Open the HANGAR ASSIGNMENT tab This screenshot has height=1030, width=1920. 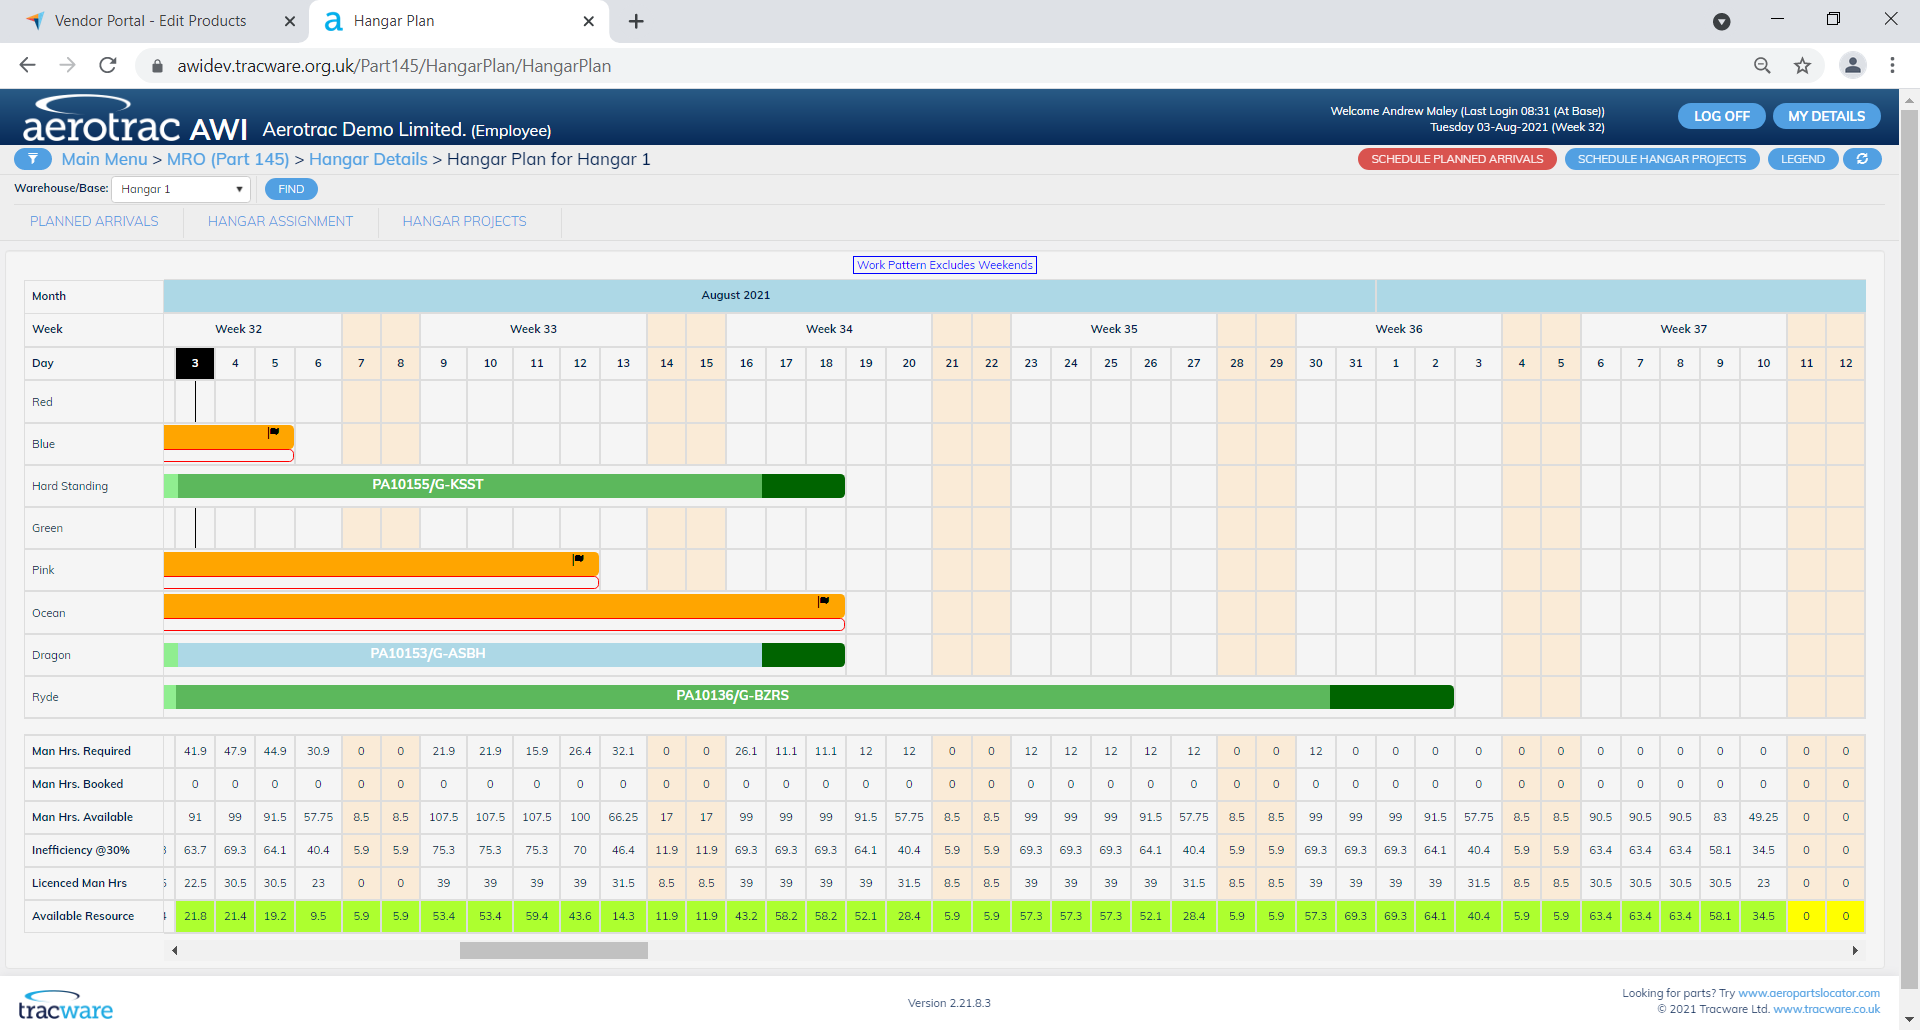(x=280, y=221)
